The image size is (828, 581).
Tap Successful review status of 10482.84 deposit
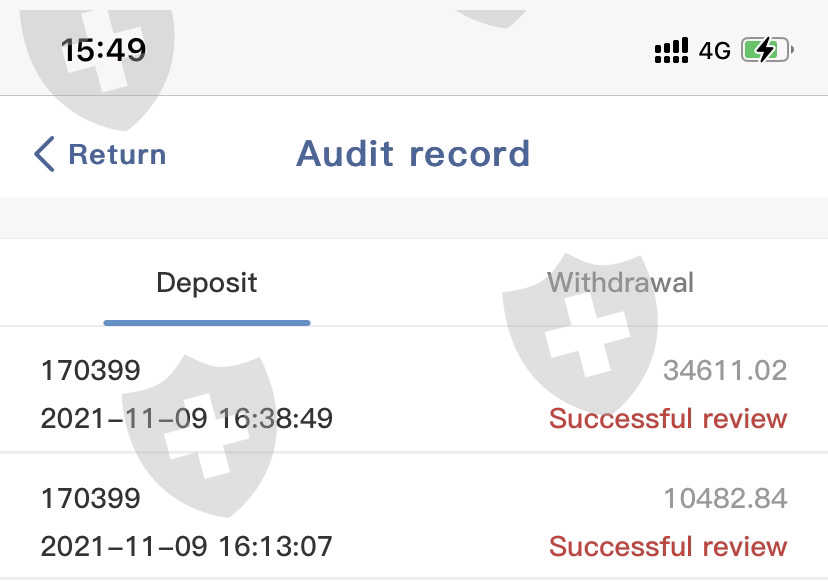668,547
